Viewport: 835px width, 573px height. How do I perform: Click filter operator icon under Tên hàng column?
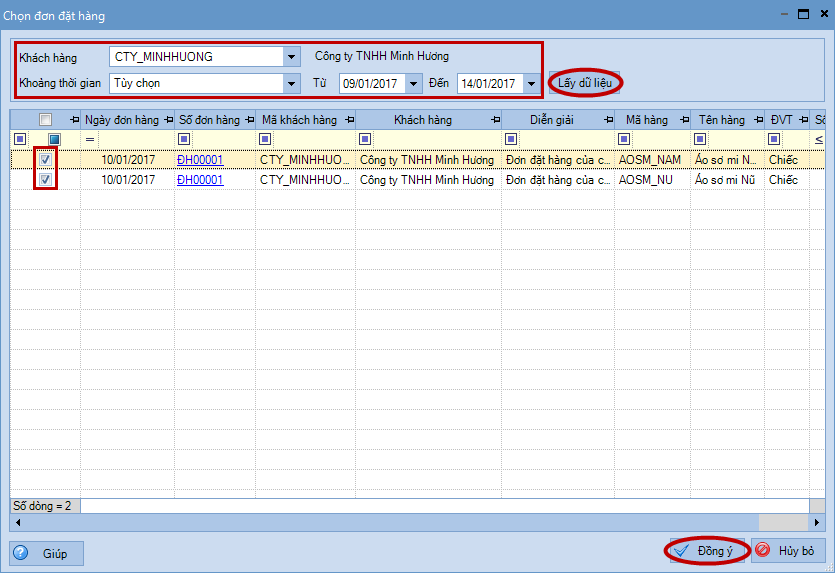coord(700,139)
